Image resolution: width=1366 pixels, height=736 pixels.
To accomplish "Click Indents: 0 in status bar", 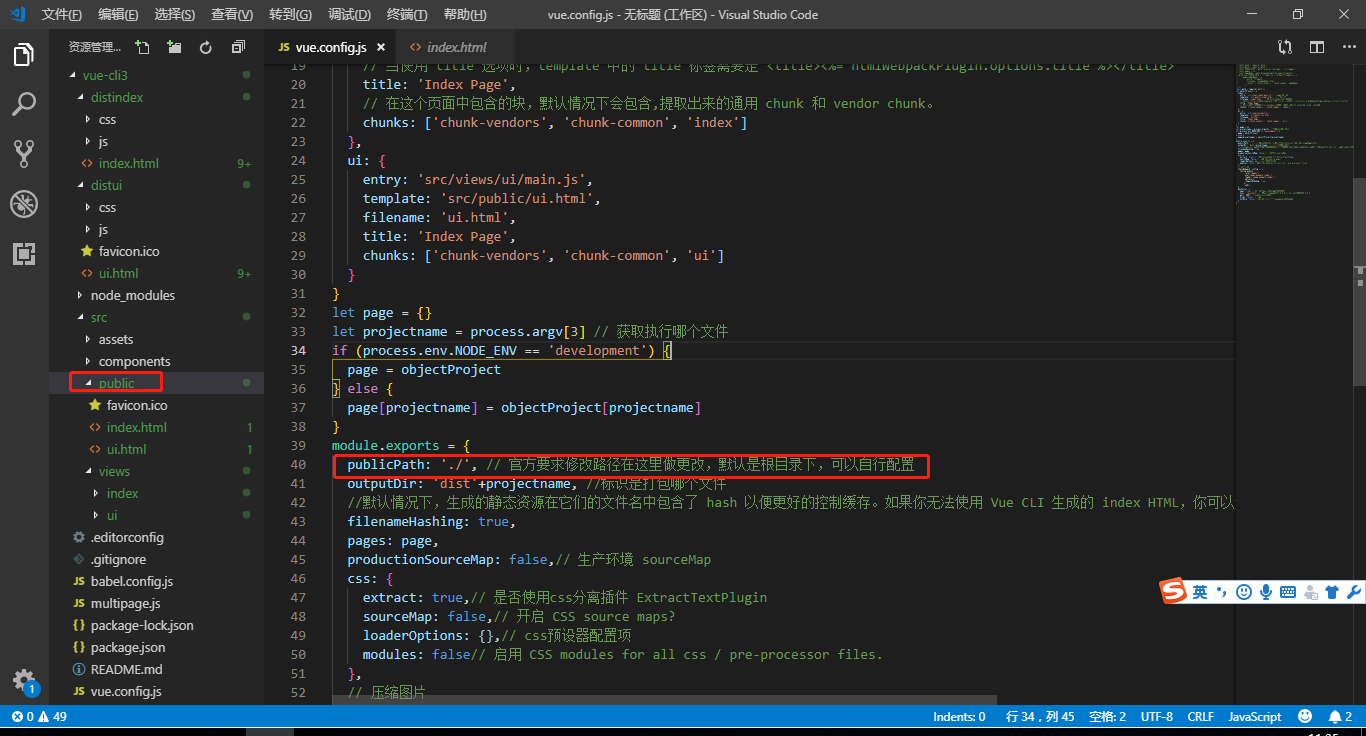I will click(x=959, y=717).
